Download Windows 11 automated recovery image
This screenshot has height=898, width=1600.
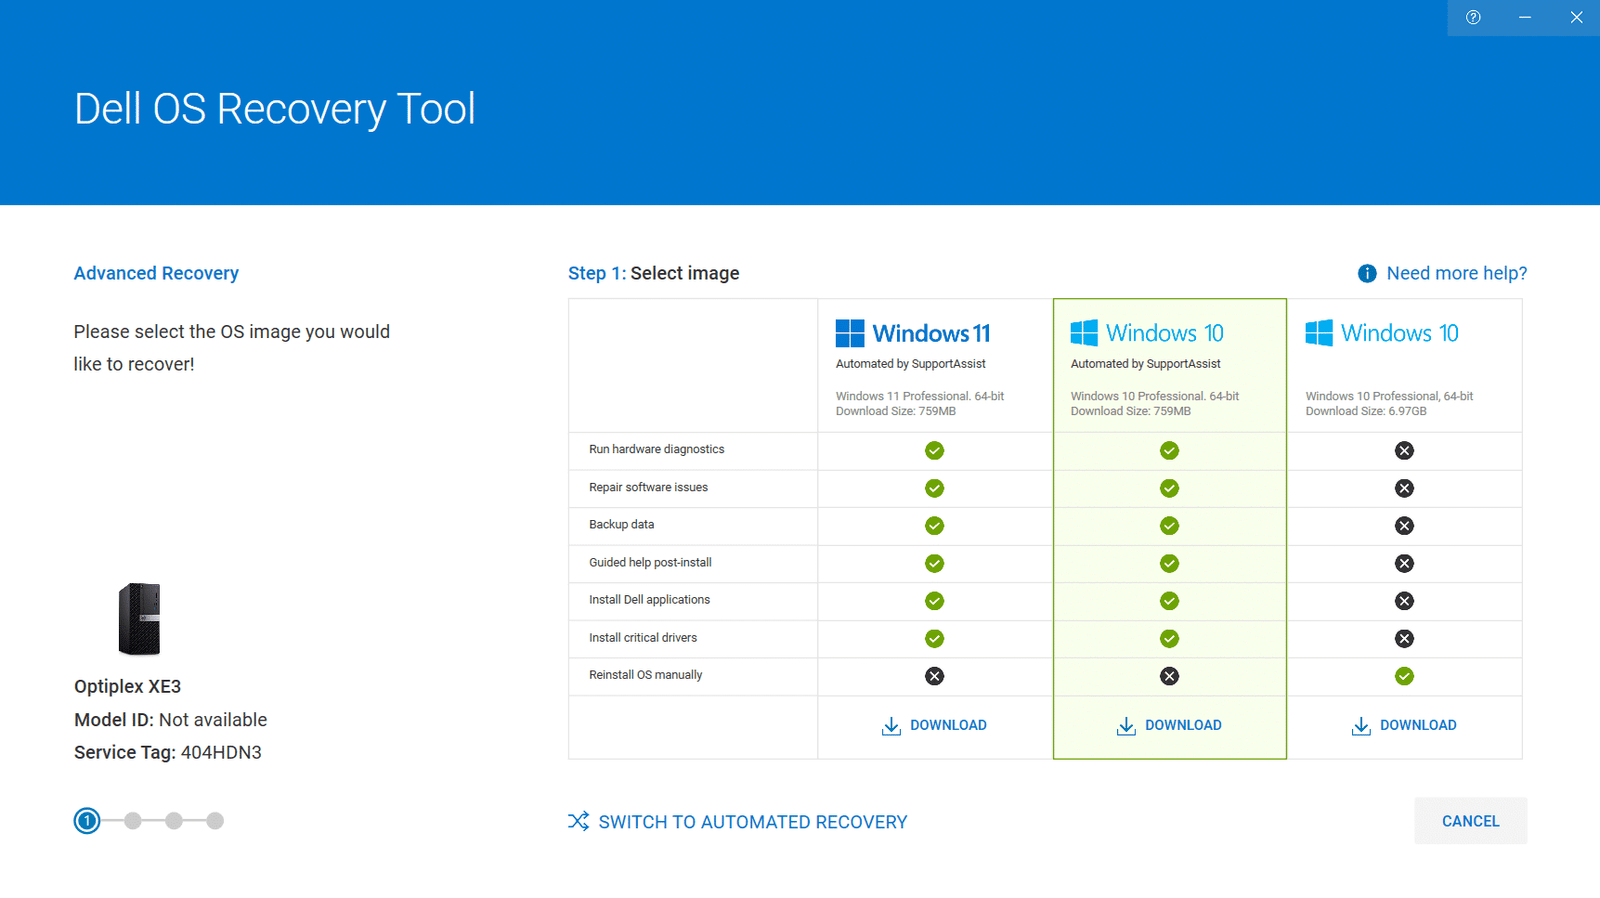click(934, 726)
